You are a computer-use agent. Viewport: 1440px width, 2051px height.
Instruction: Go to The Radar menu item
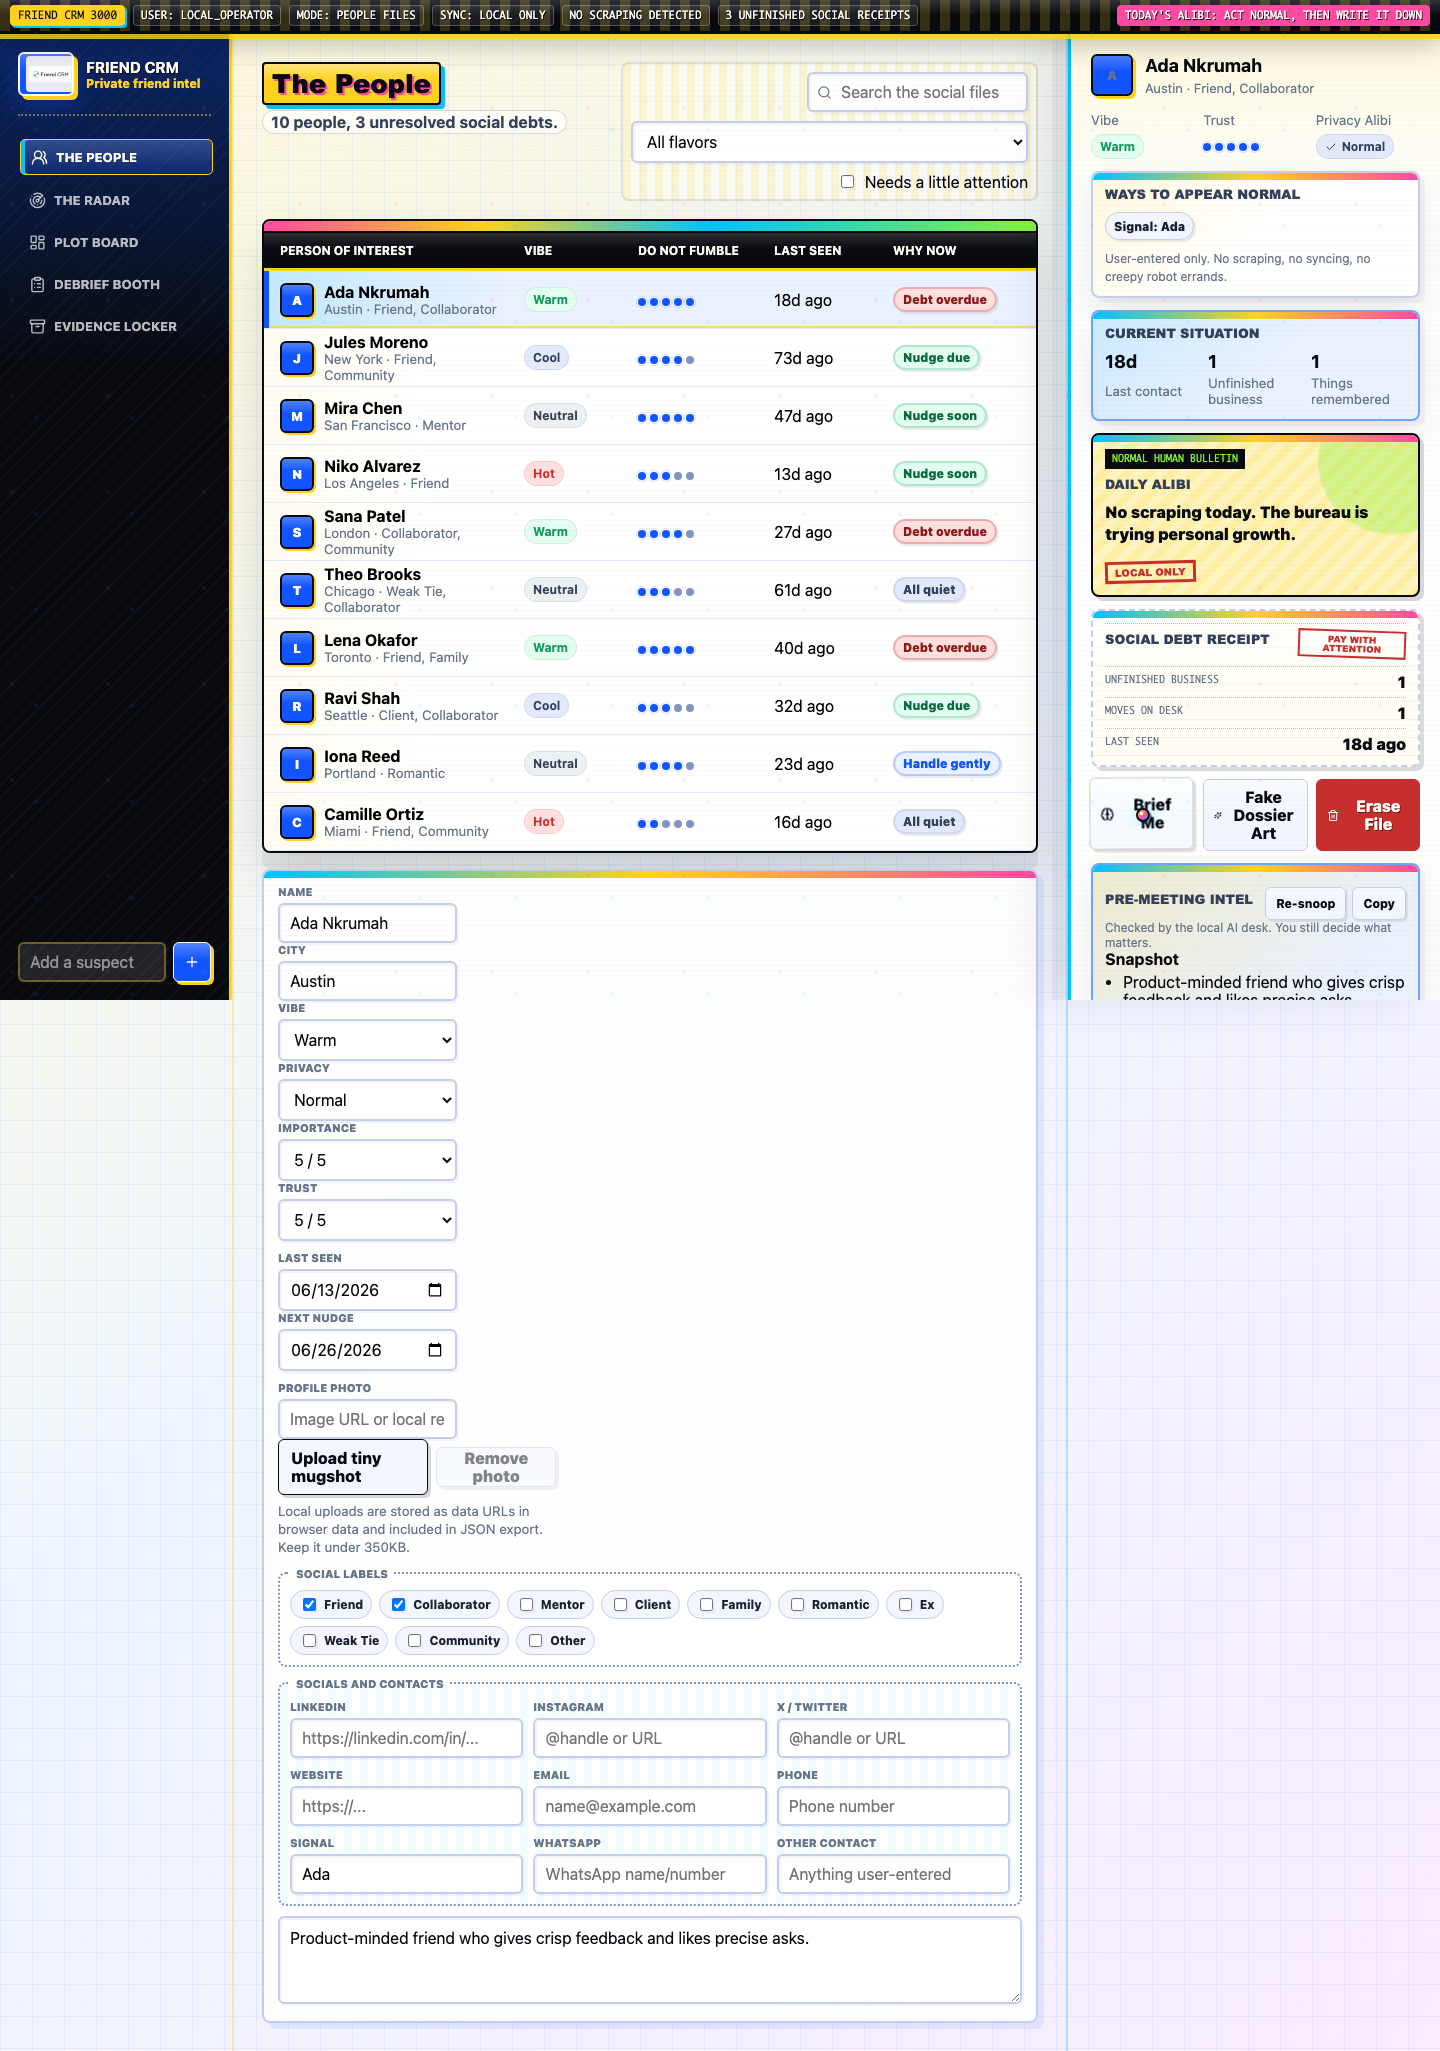pos(116,200)
